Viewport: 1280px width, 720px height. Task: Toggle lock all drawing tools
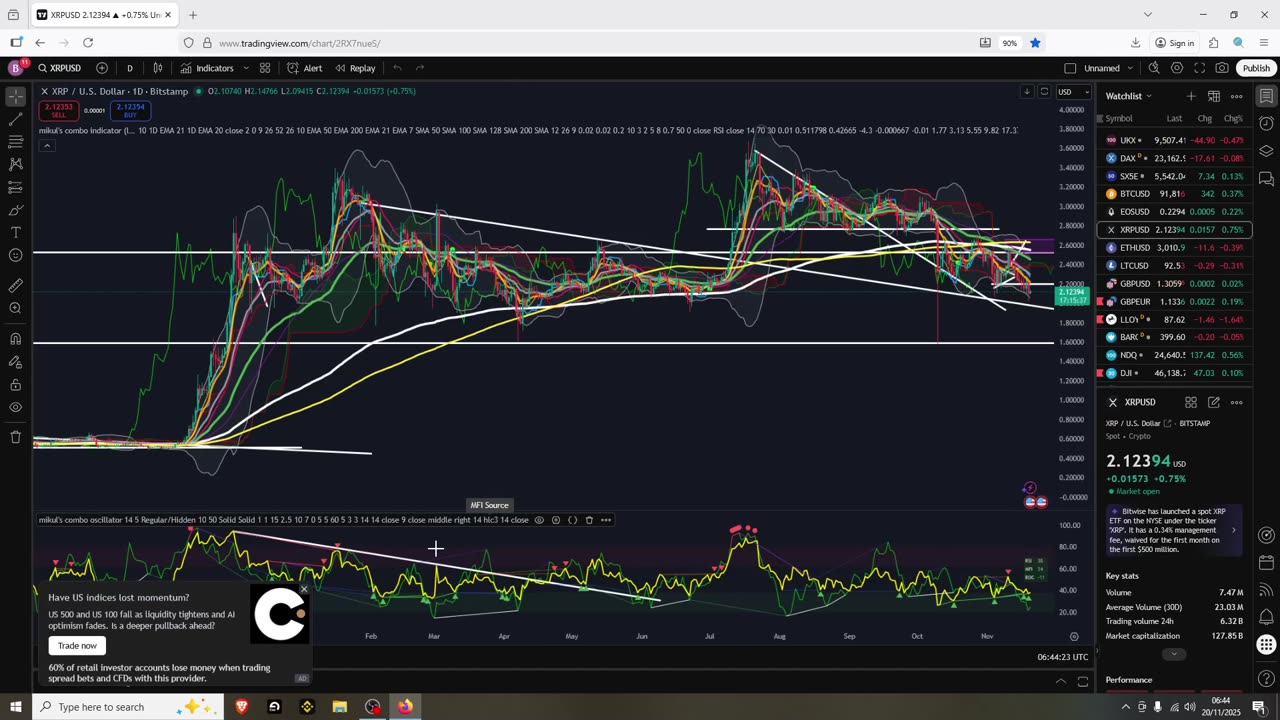point(15,384)
